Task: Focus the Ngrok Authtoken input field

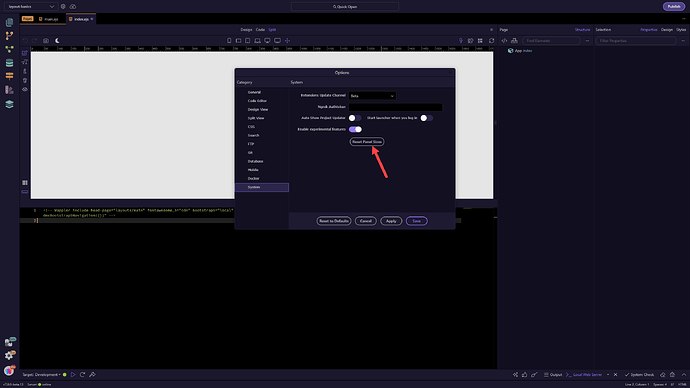Action: tap(395, 107)
